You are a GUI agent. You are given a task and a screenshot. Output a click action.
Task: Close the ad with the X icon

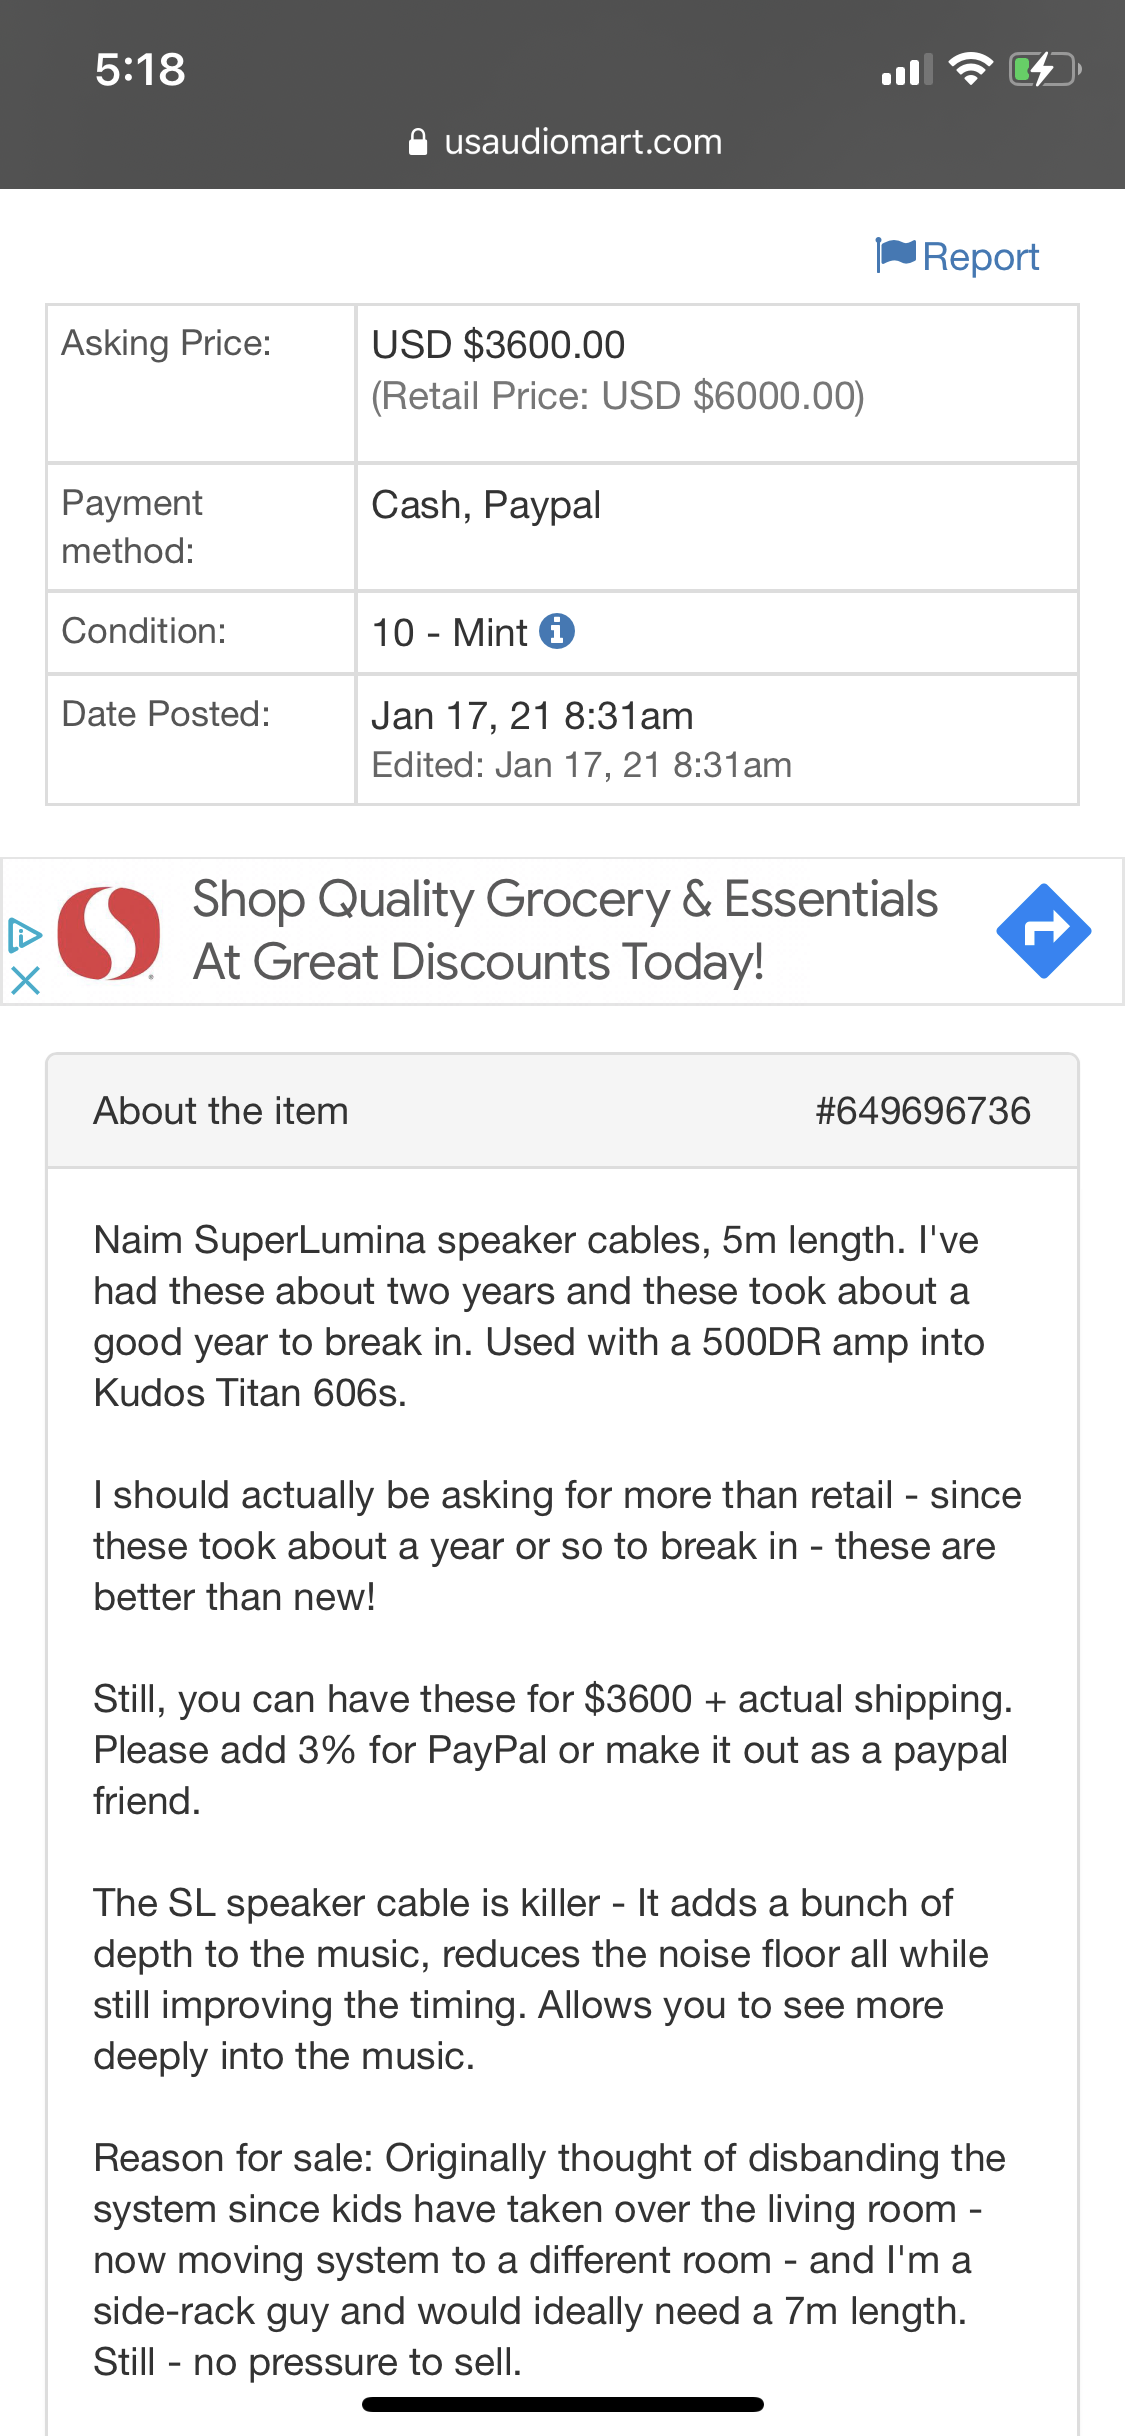[x=25, y=980]
